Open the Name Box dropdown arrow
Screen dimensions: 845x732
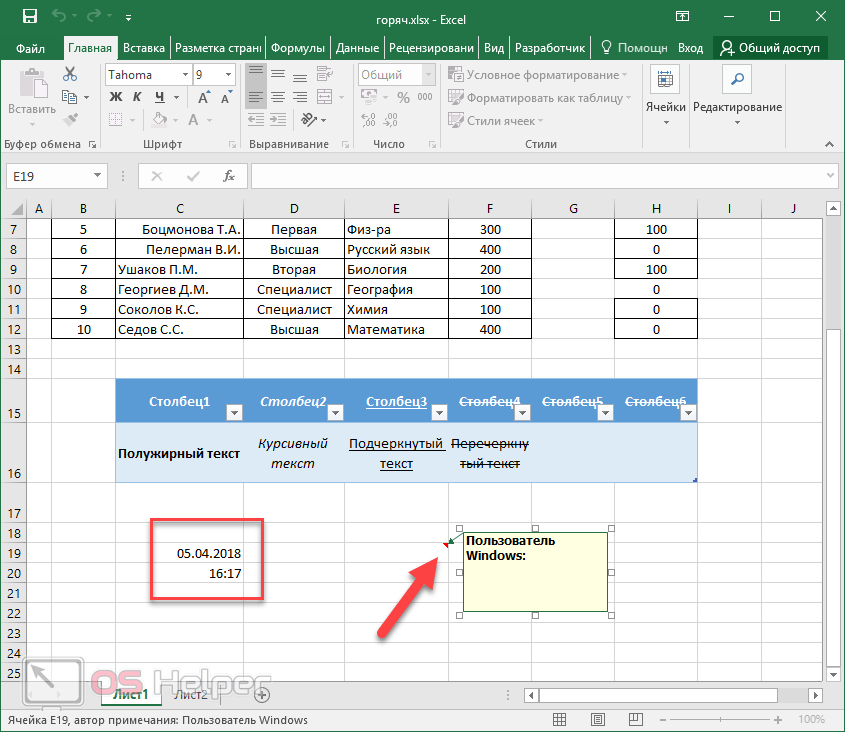click(x=97, y=176)
